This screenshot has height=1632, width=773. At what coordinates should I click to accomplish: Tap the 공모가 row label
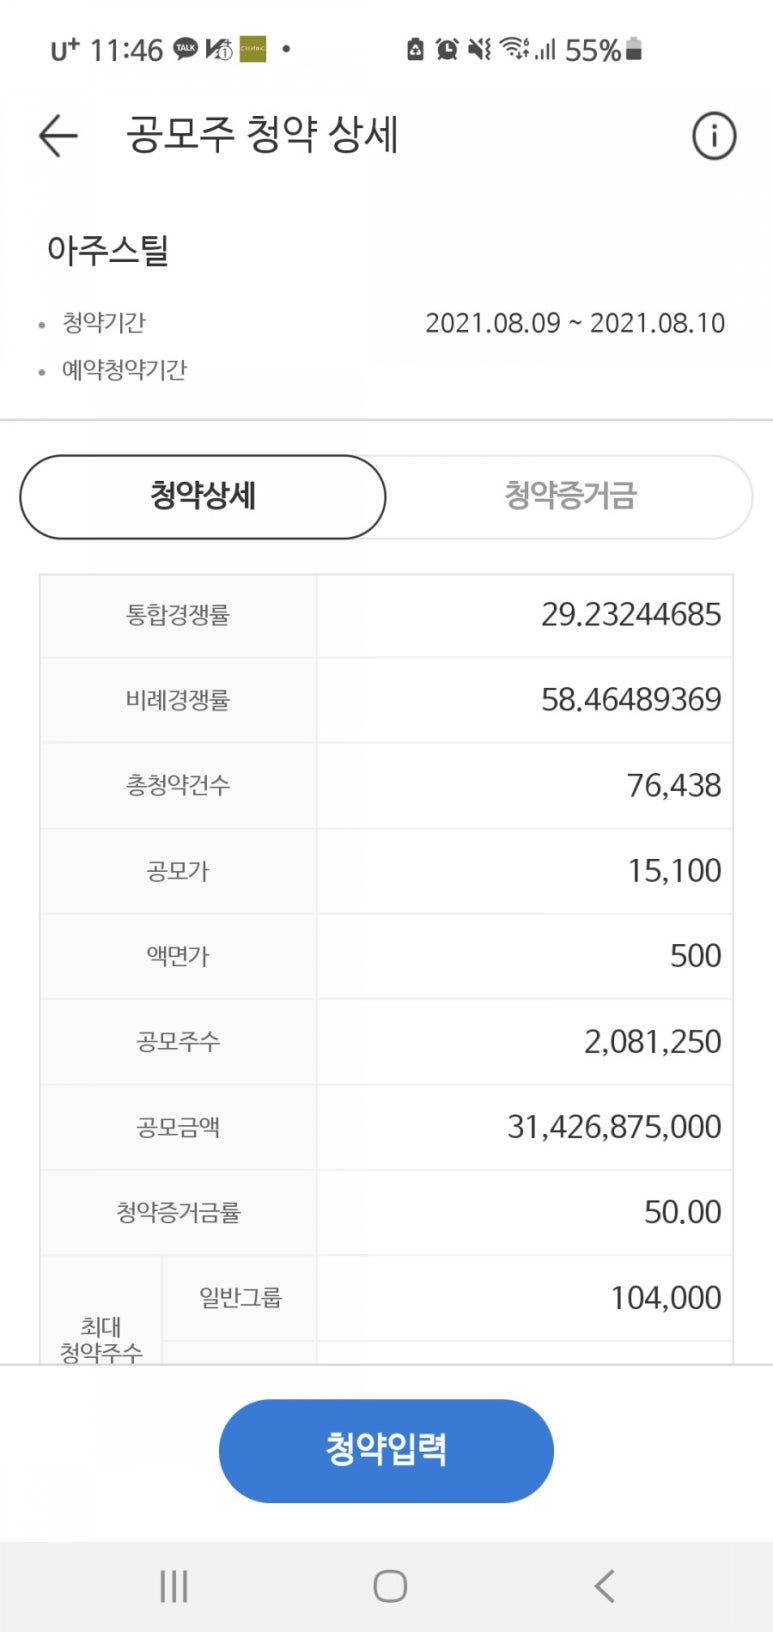178,871
